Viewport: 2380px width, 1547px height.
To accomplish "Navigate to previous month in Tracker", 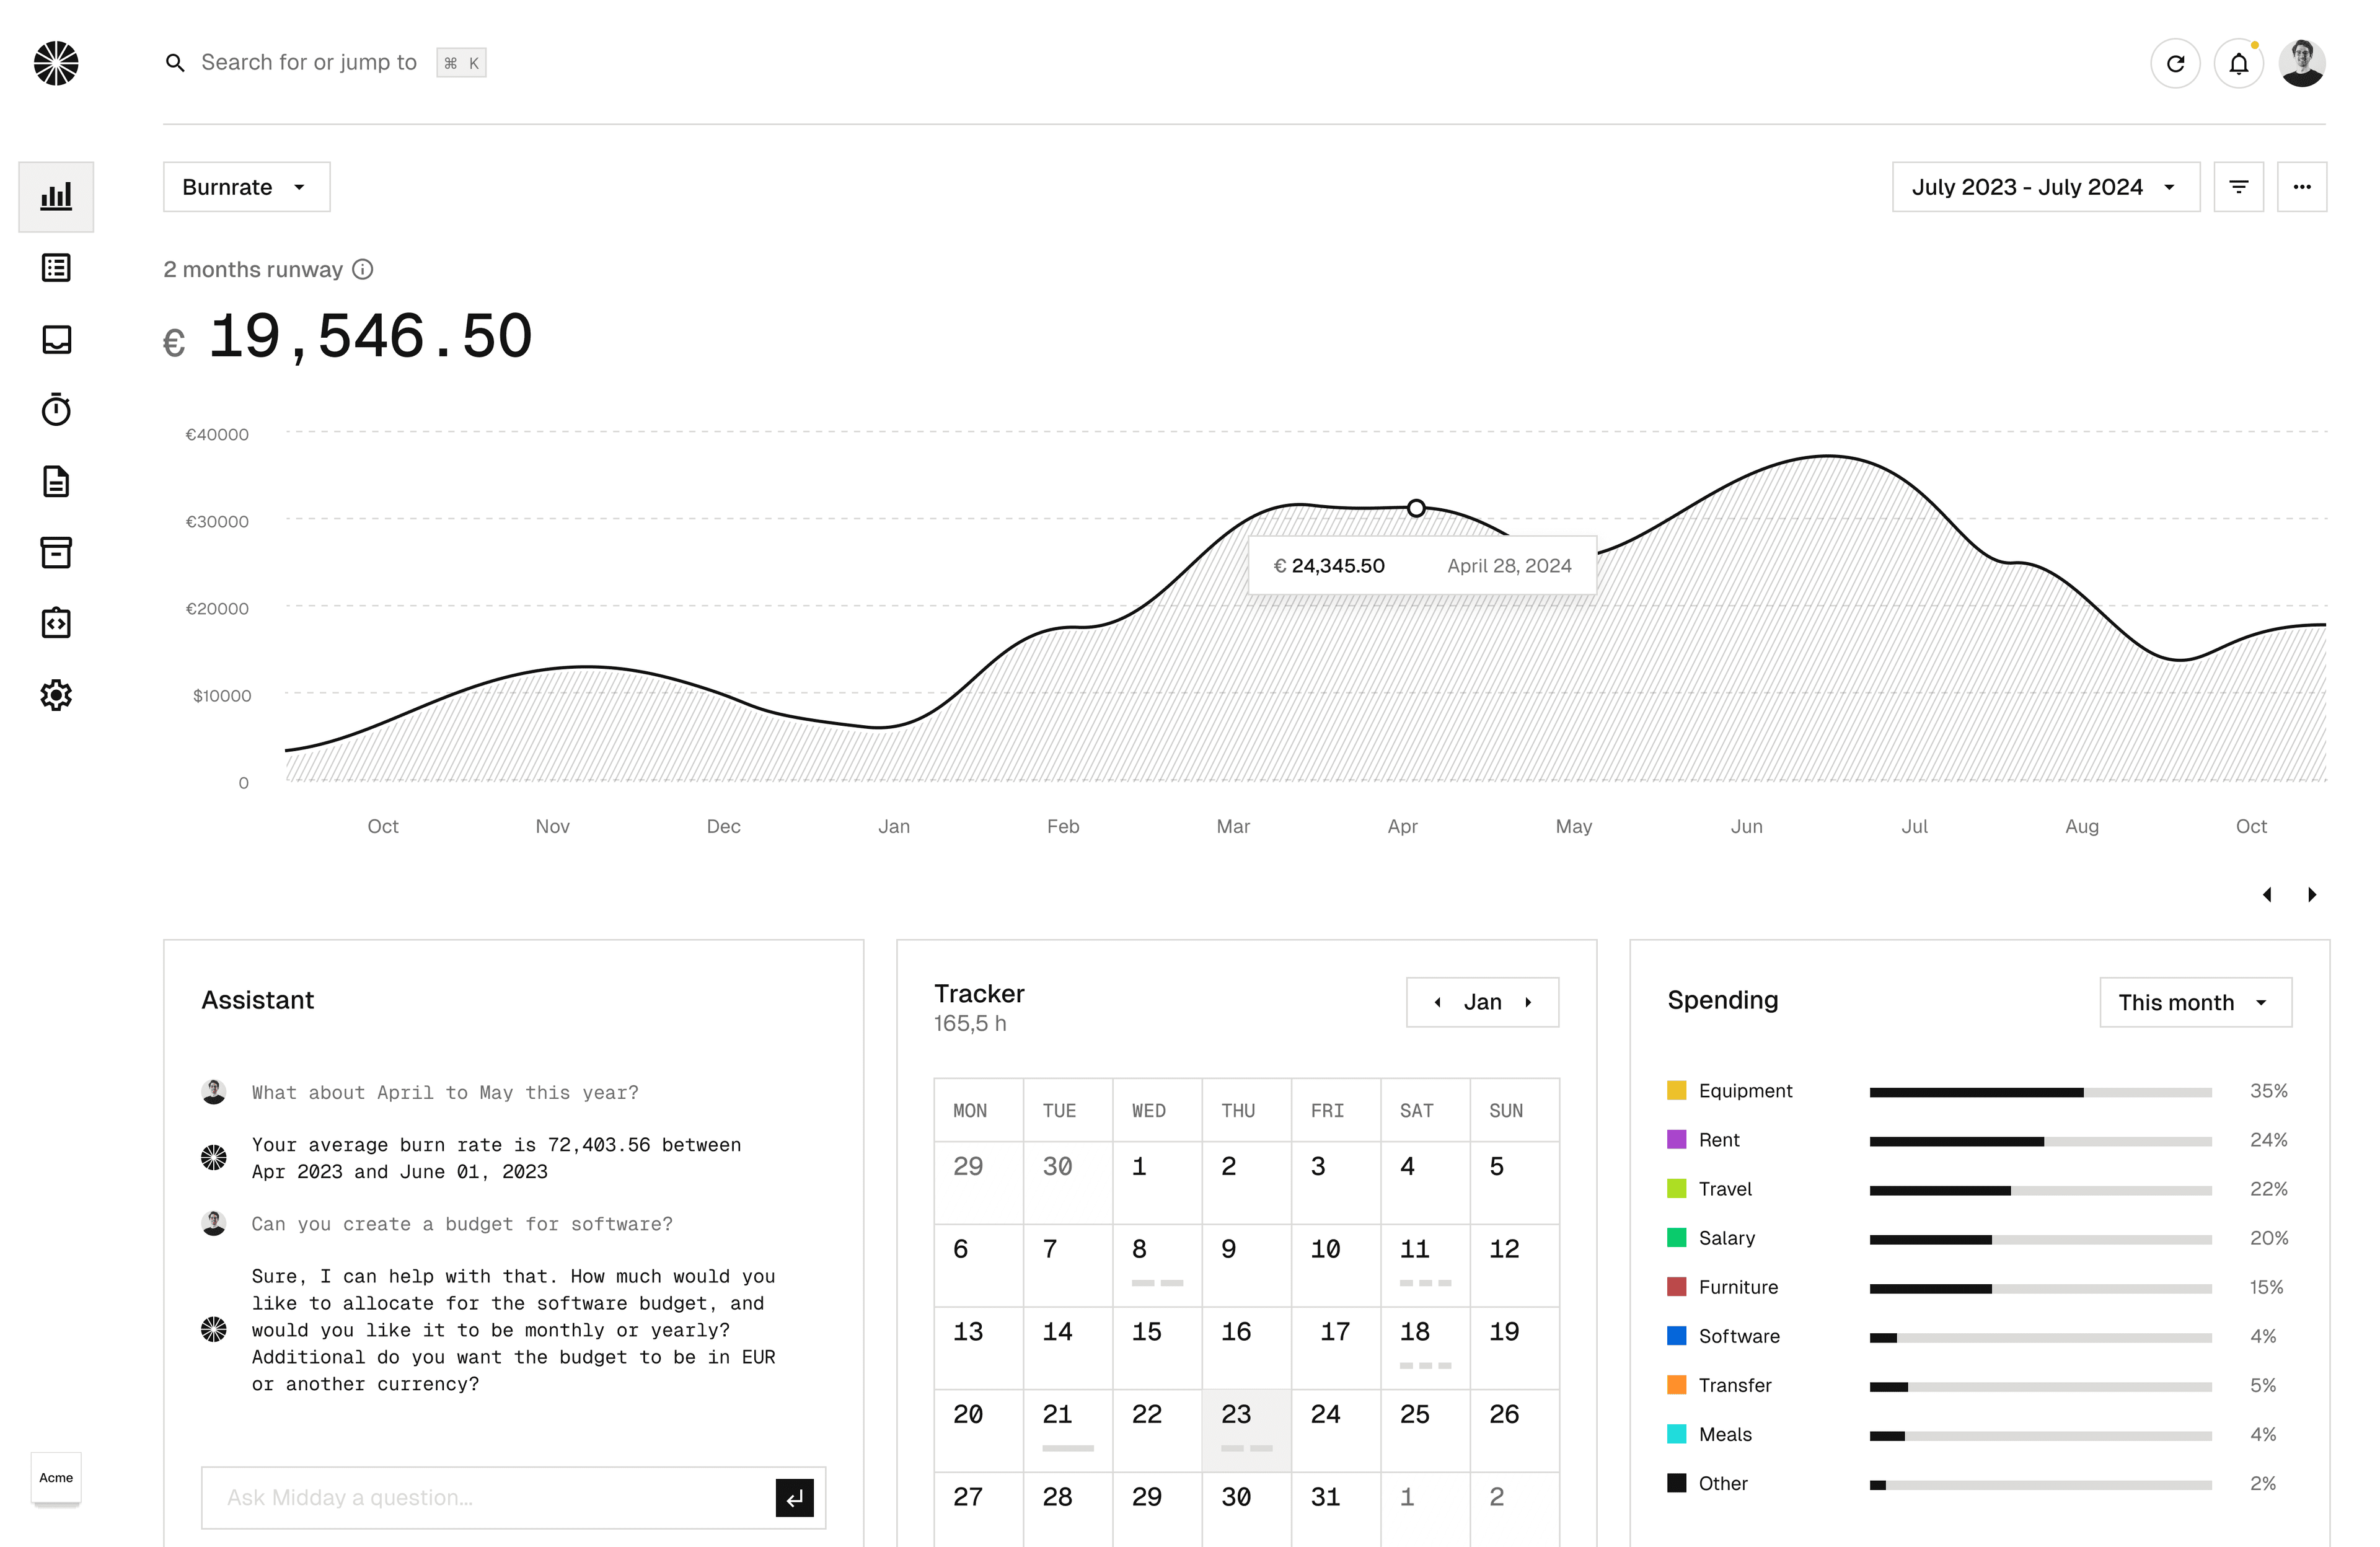I will (1438, 1002).
